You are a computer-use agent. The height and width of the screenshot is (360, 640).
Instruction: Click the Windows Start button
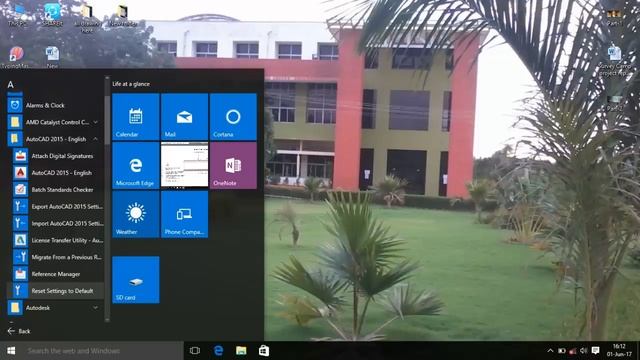pyautogui.click(x=11, y=351)
